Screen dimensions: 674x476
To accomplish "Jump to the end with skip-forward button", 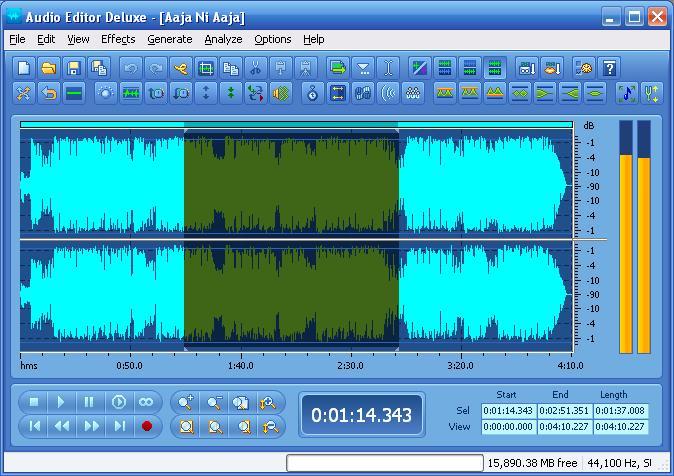I will tap(119, 426).
